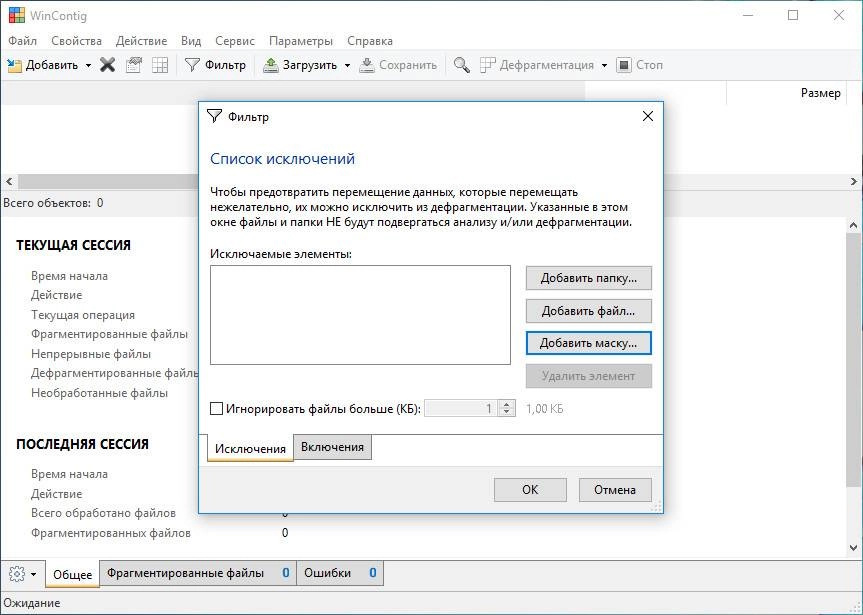Click the black X remove icon in toolbar
Viewport: 863px width, 615px height.
pos(107,65)
